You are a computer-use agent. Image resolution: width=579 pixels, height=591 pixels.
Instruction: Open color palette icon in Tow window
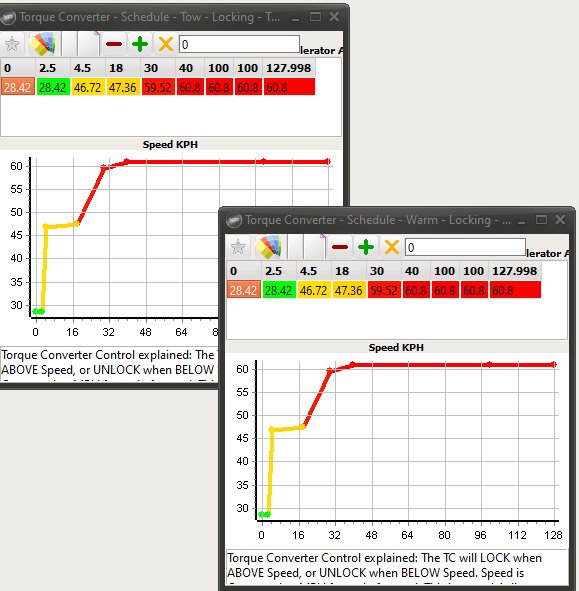click(x=42, y=44)
